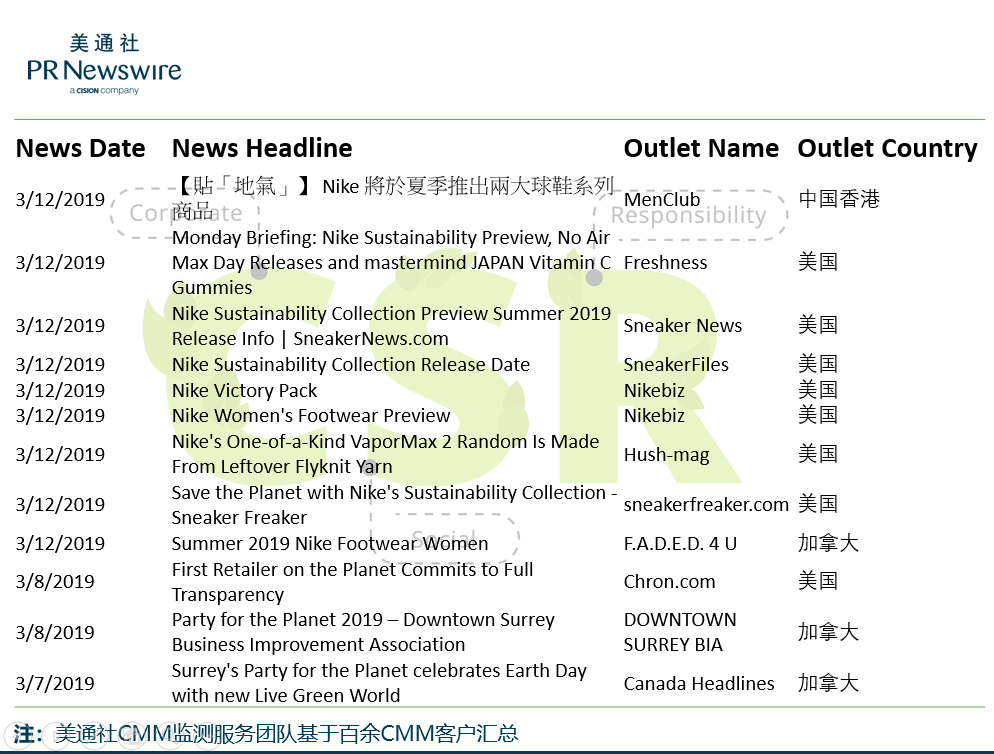Screen dimensions: 994x754
Task: Click the 3/8/2019 date in the DOWNTOWN SURREY row
Action: 55,632
